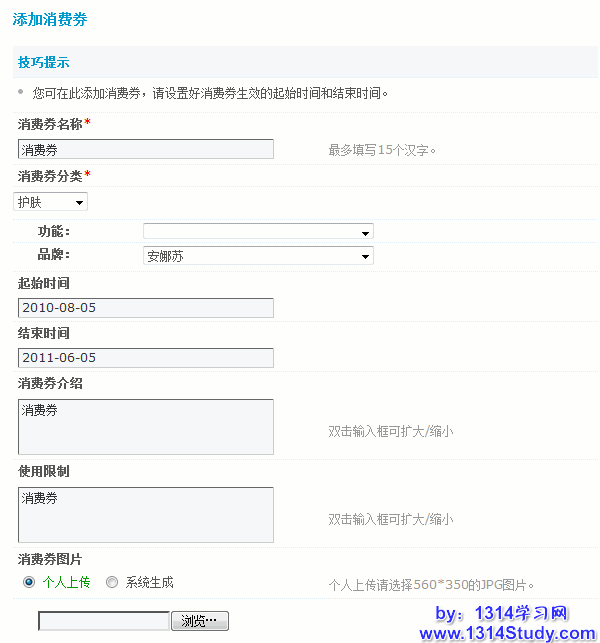Open the 护肤 category dropdown

tap(51, 202)
